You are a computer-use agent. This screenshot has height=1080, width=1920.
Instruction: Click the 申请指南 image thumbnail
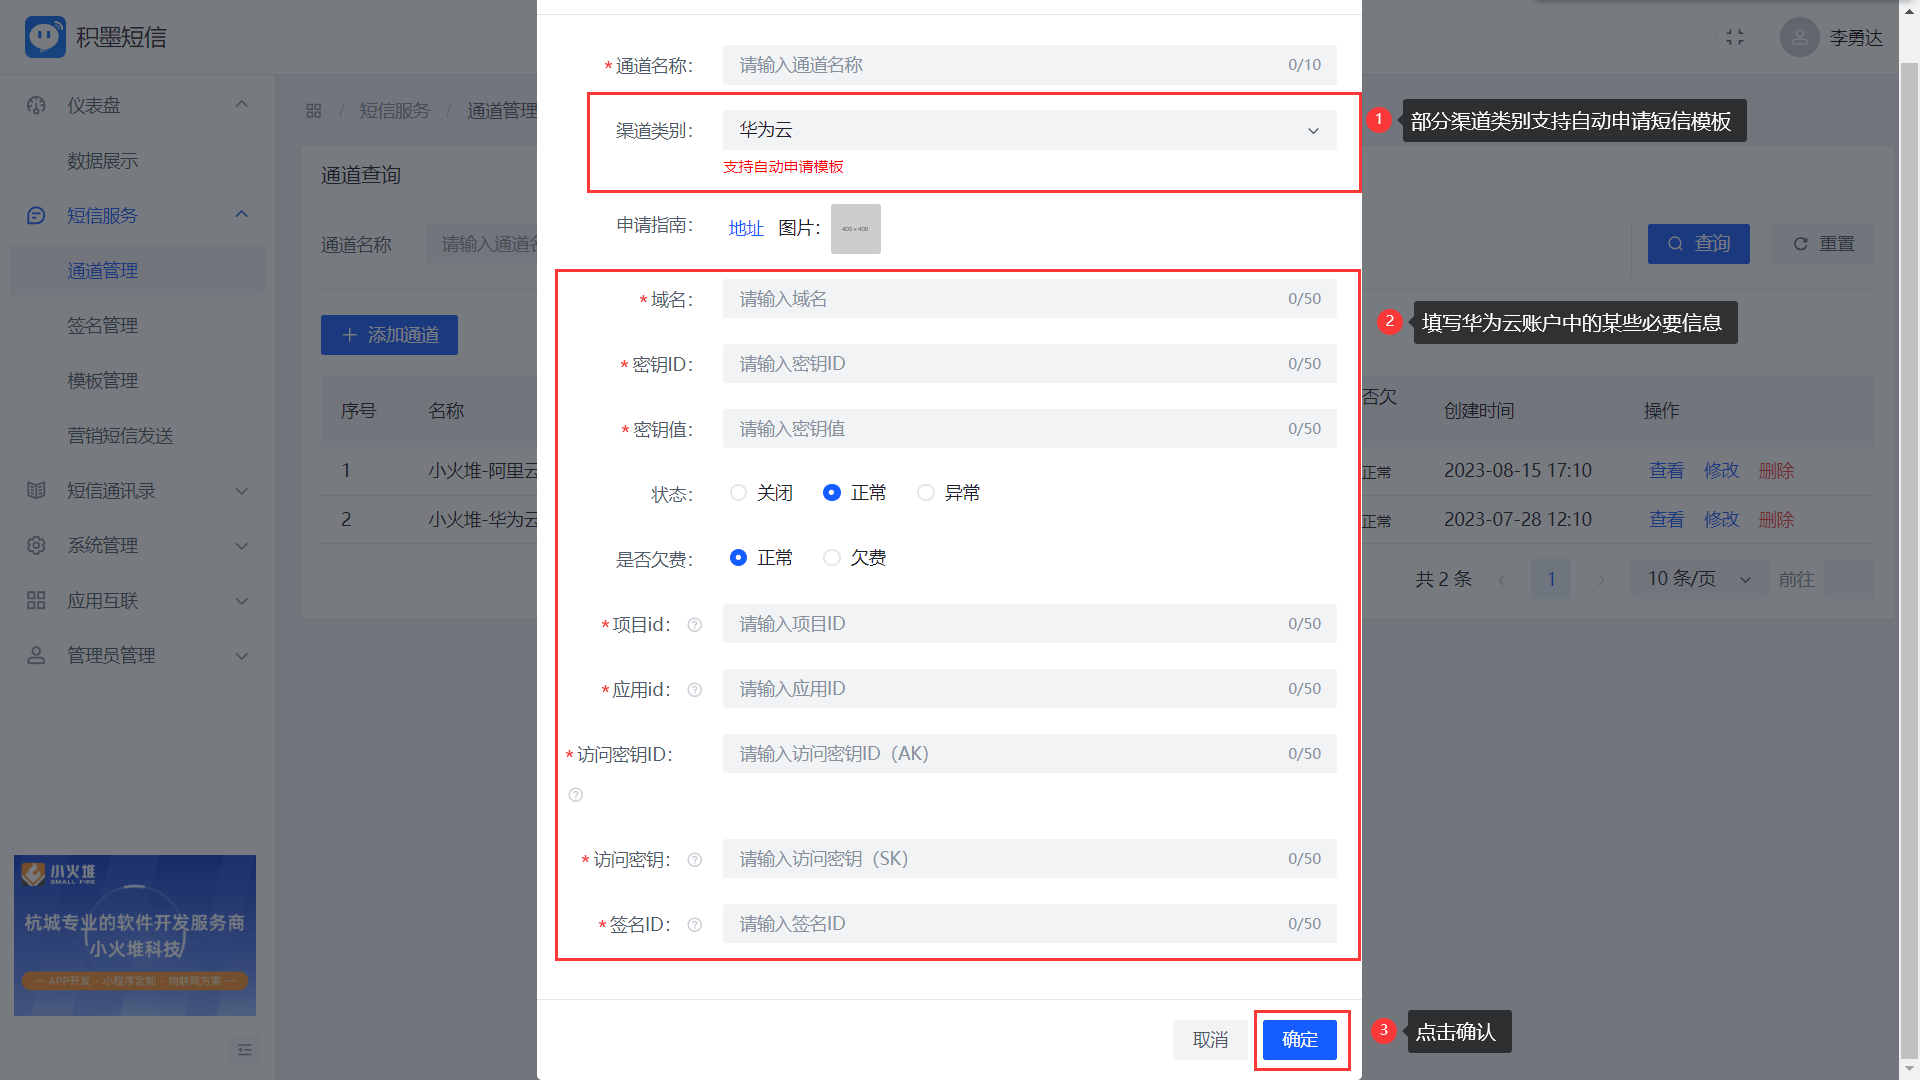(855, 229)
